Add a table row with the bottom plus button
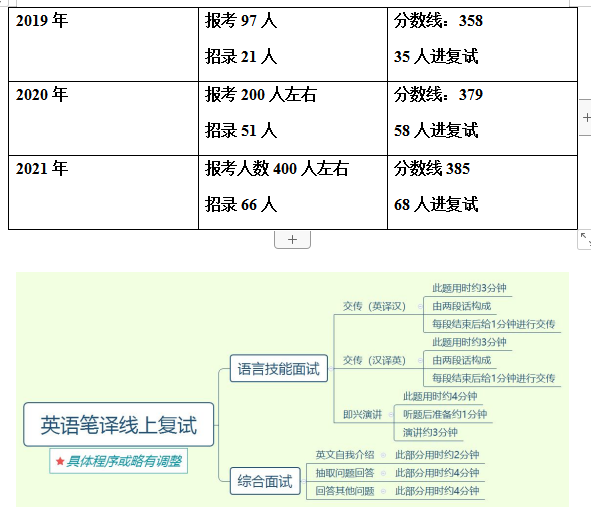The width and height of the screenshot is (591, 518). coord(292,239)
